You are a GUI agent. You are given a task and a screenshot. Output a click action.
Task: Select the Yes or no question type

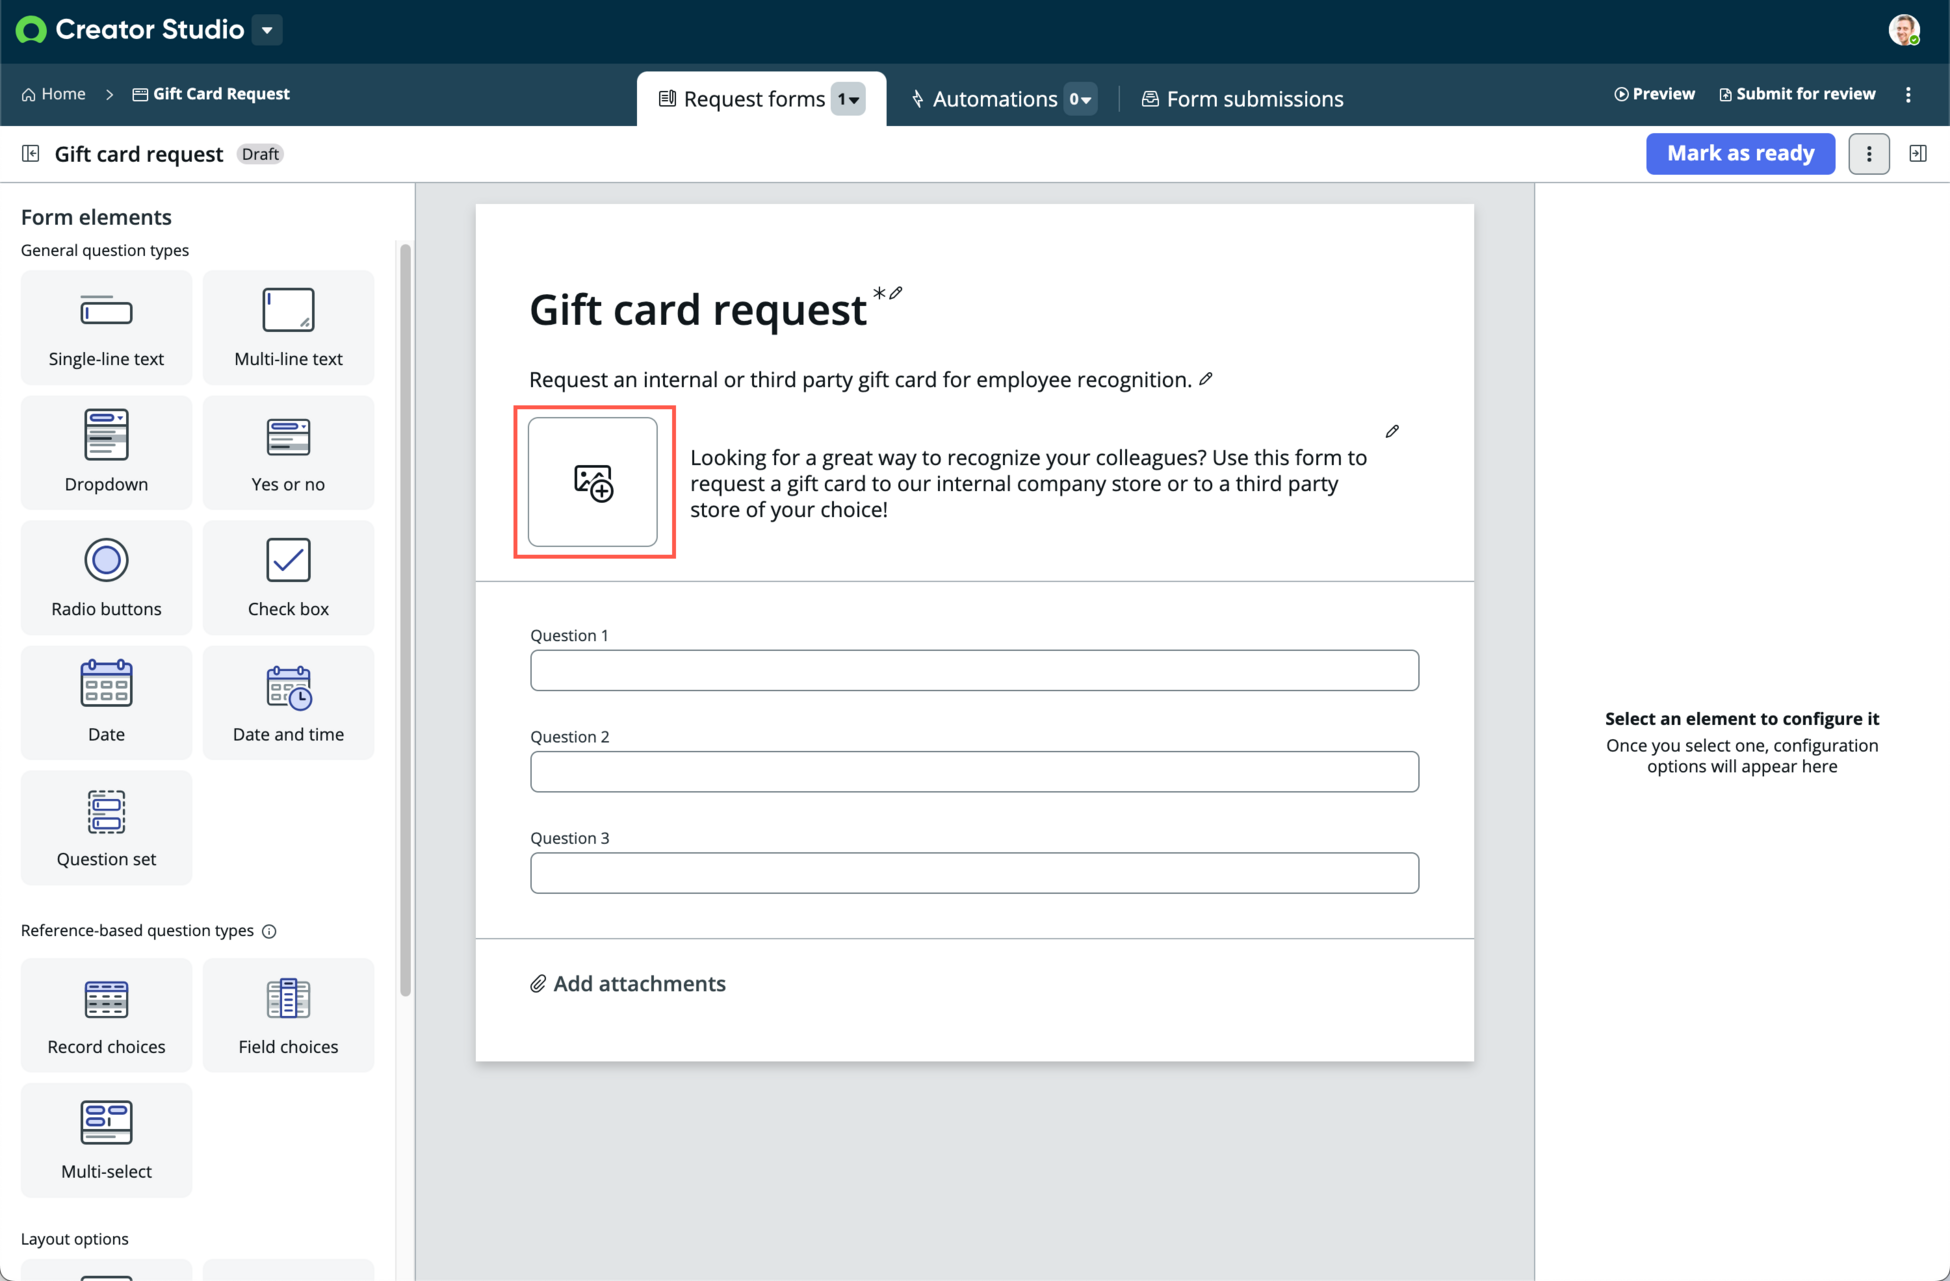(x=288, y=452)
